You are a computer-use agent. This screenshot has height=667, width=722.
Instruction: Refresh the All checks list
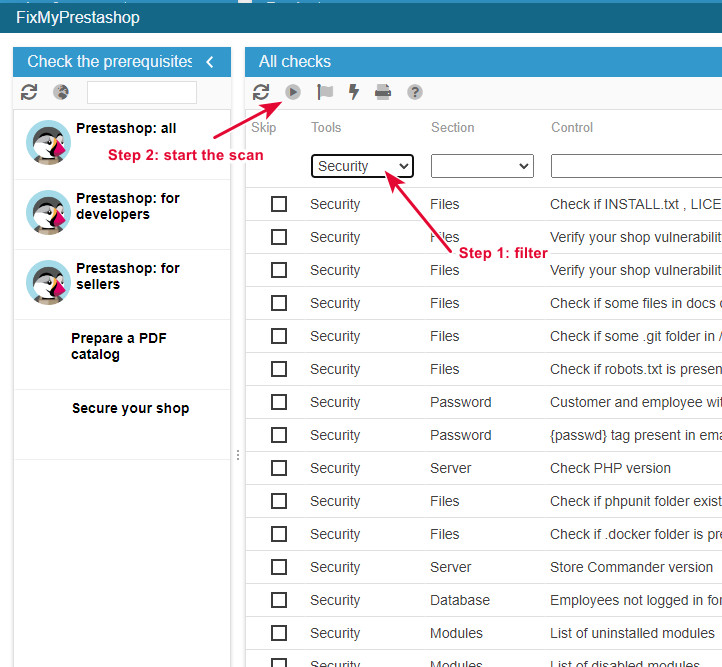(261, 92)
